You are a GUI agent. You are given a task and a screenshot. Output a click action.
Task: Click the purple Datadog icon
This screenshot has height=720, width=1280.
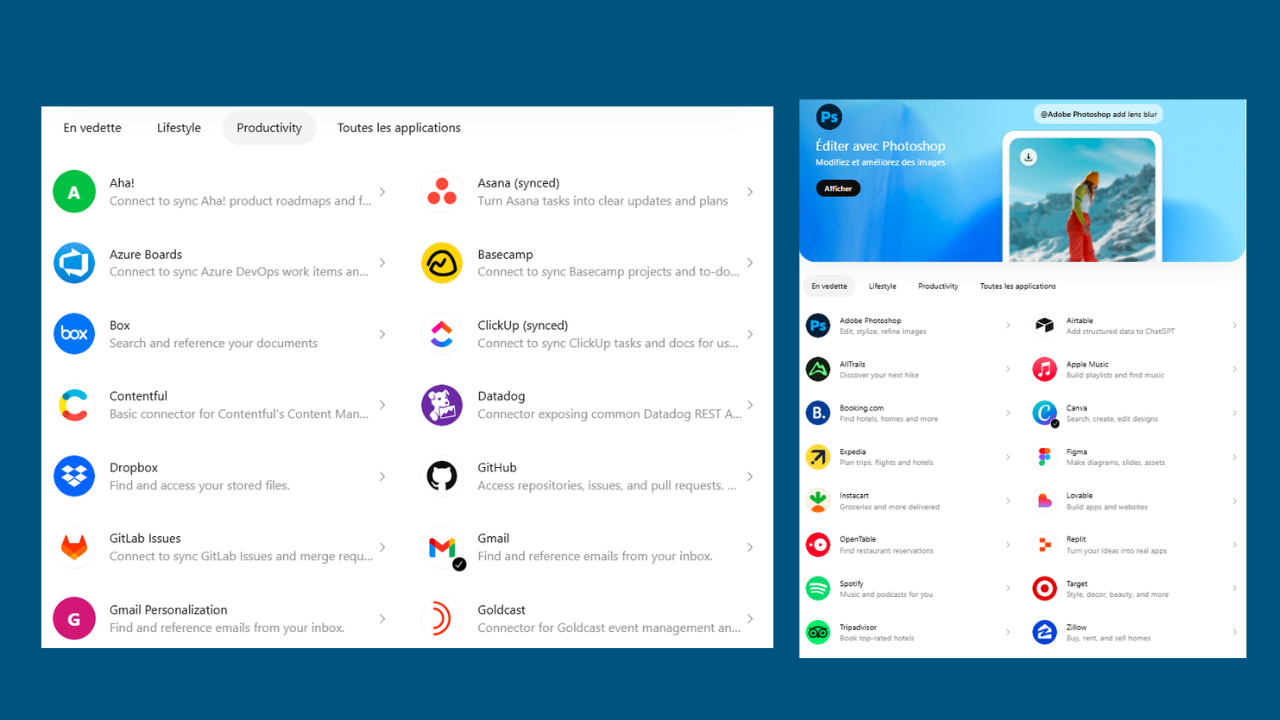point(442,405)
